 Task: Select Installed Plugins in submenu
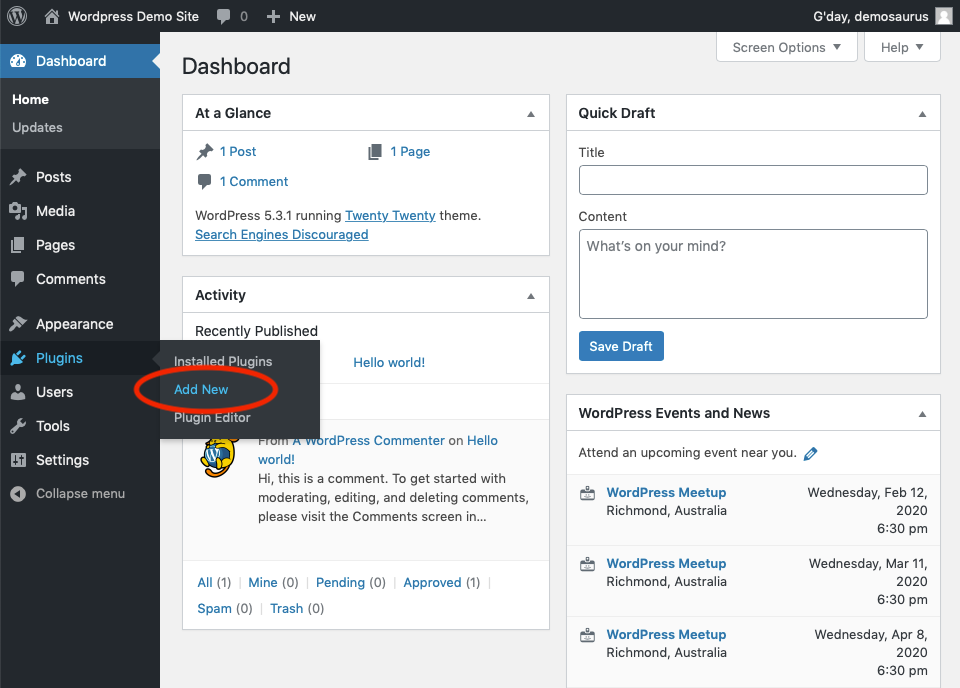point(223,361)
